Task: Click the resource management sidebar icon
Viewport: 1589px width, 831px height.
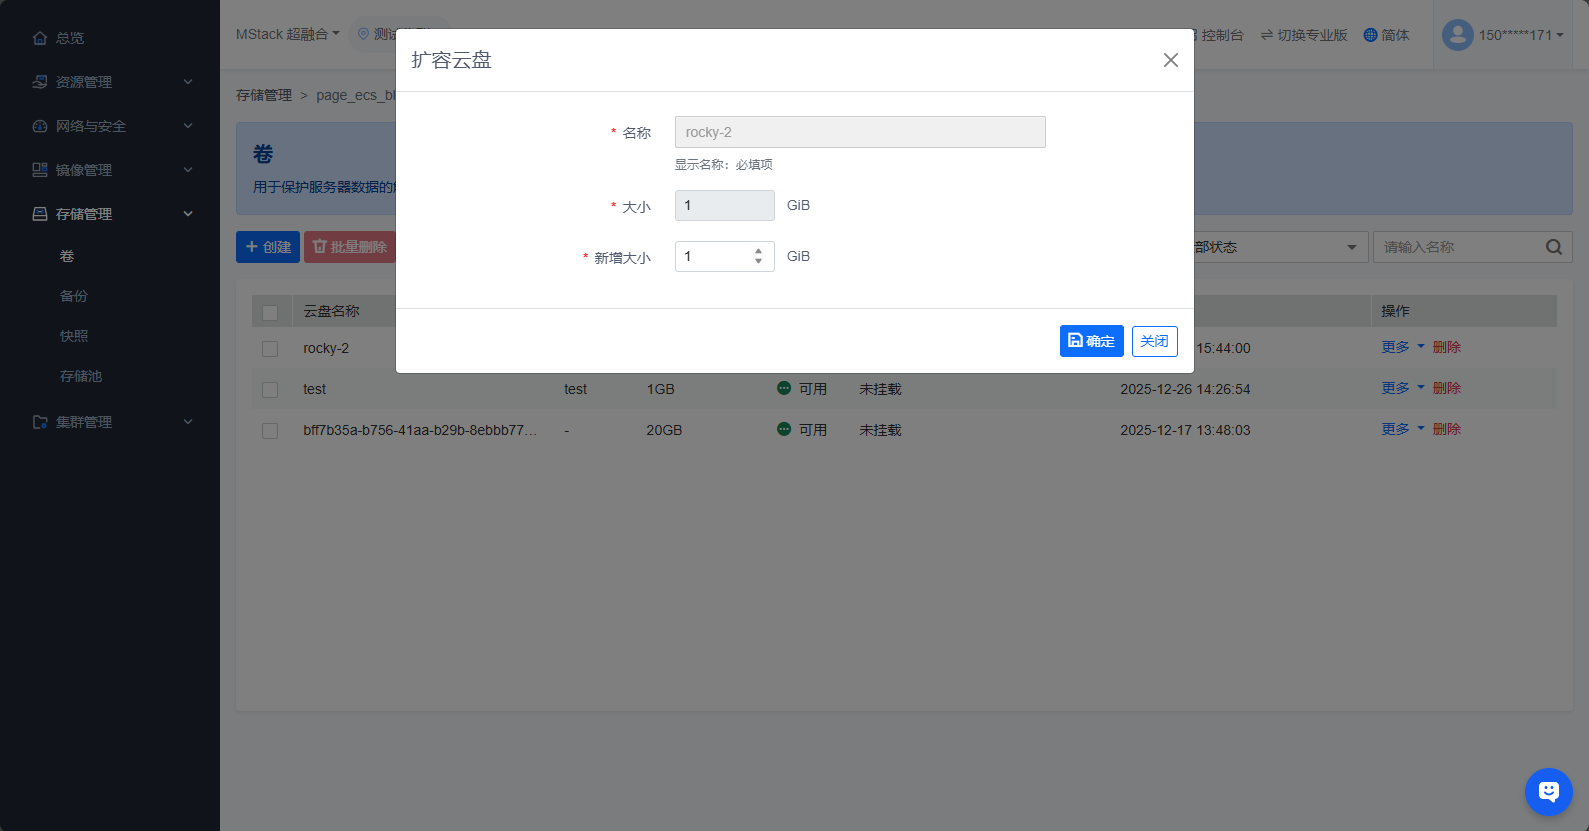Action: [x=40, y=82]
